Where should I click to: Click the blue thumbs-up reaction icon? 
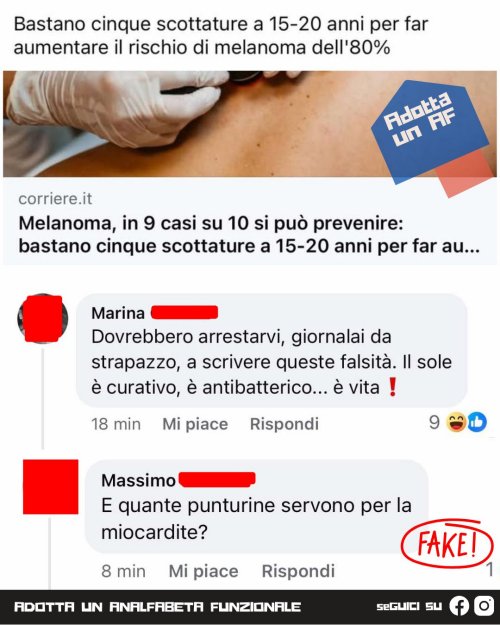(x=477, y=423)
